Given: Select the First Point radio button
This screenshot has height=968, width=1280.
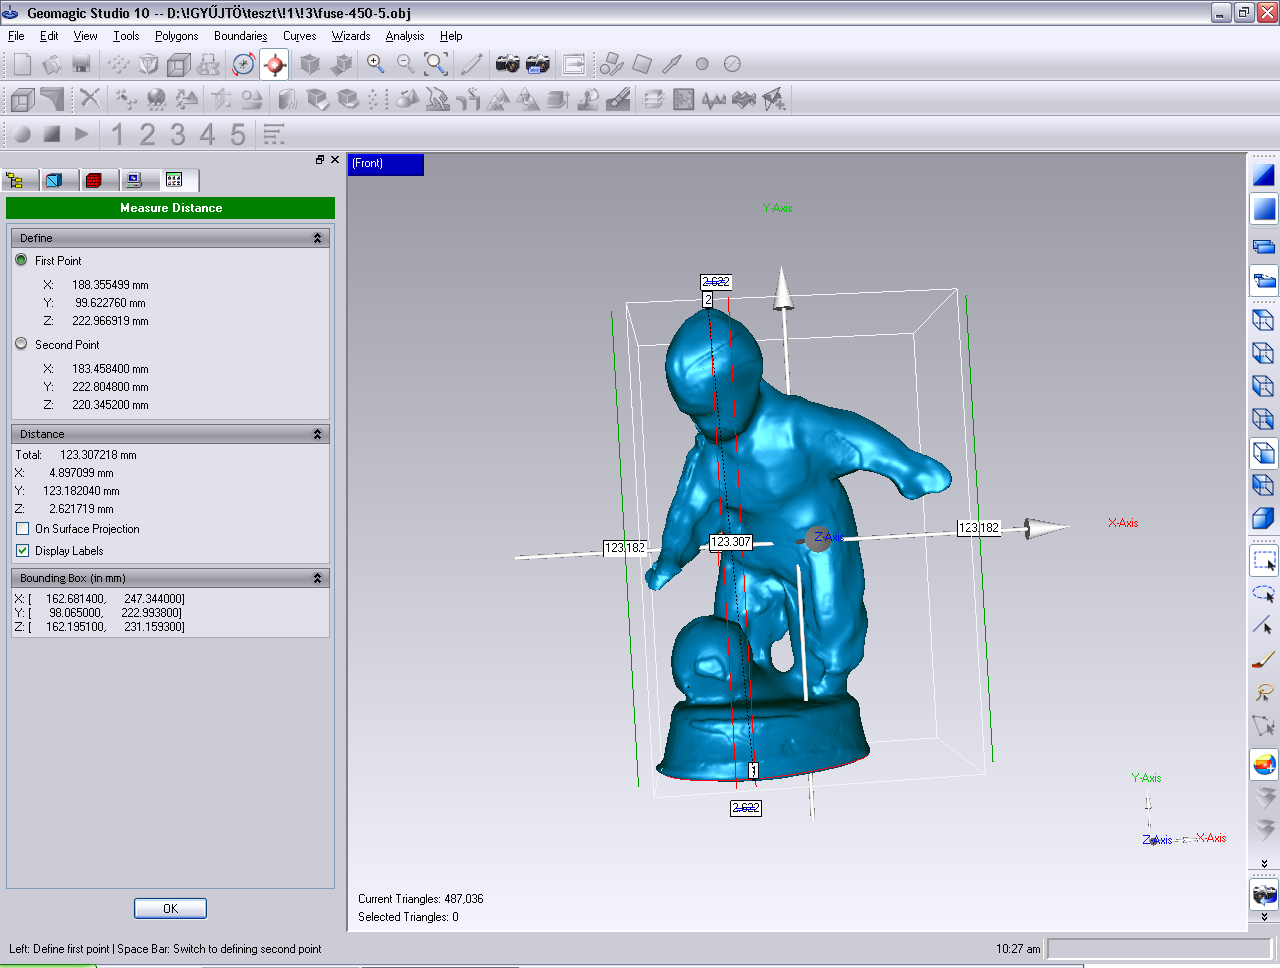Looking at the screenshot, I should tap(22, 260).
